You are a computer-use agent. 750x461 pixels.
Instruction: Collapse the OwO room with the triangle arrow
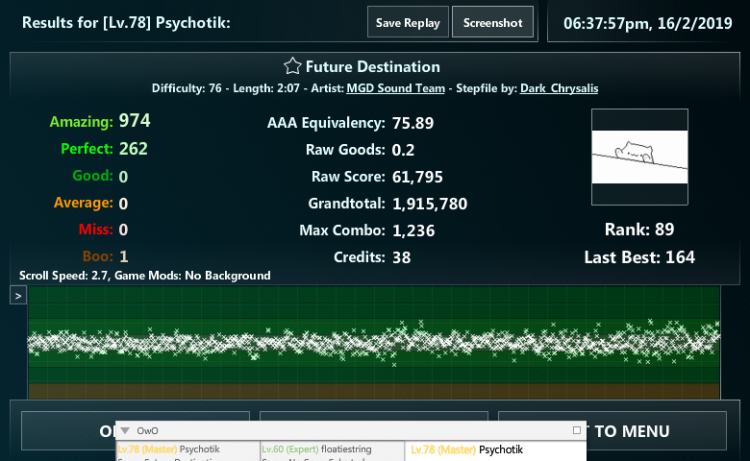click(x=125, y=430)
